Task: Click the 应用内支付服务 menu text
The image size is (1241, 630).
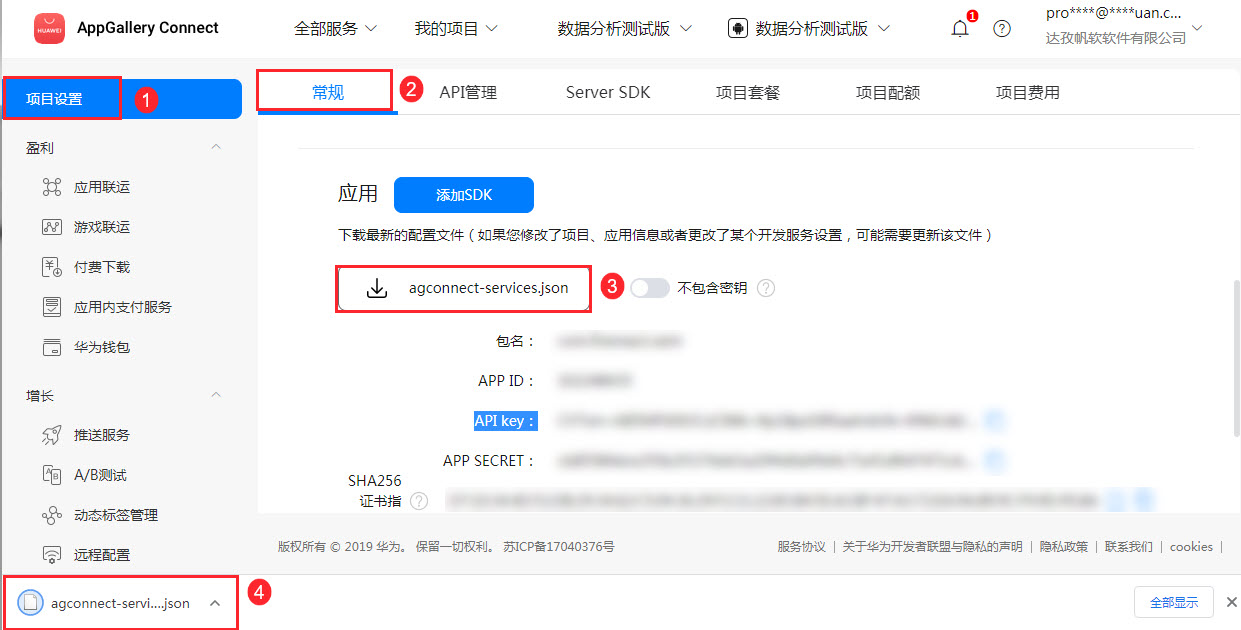Action: tap(123, 307)
